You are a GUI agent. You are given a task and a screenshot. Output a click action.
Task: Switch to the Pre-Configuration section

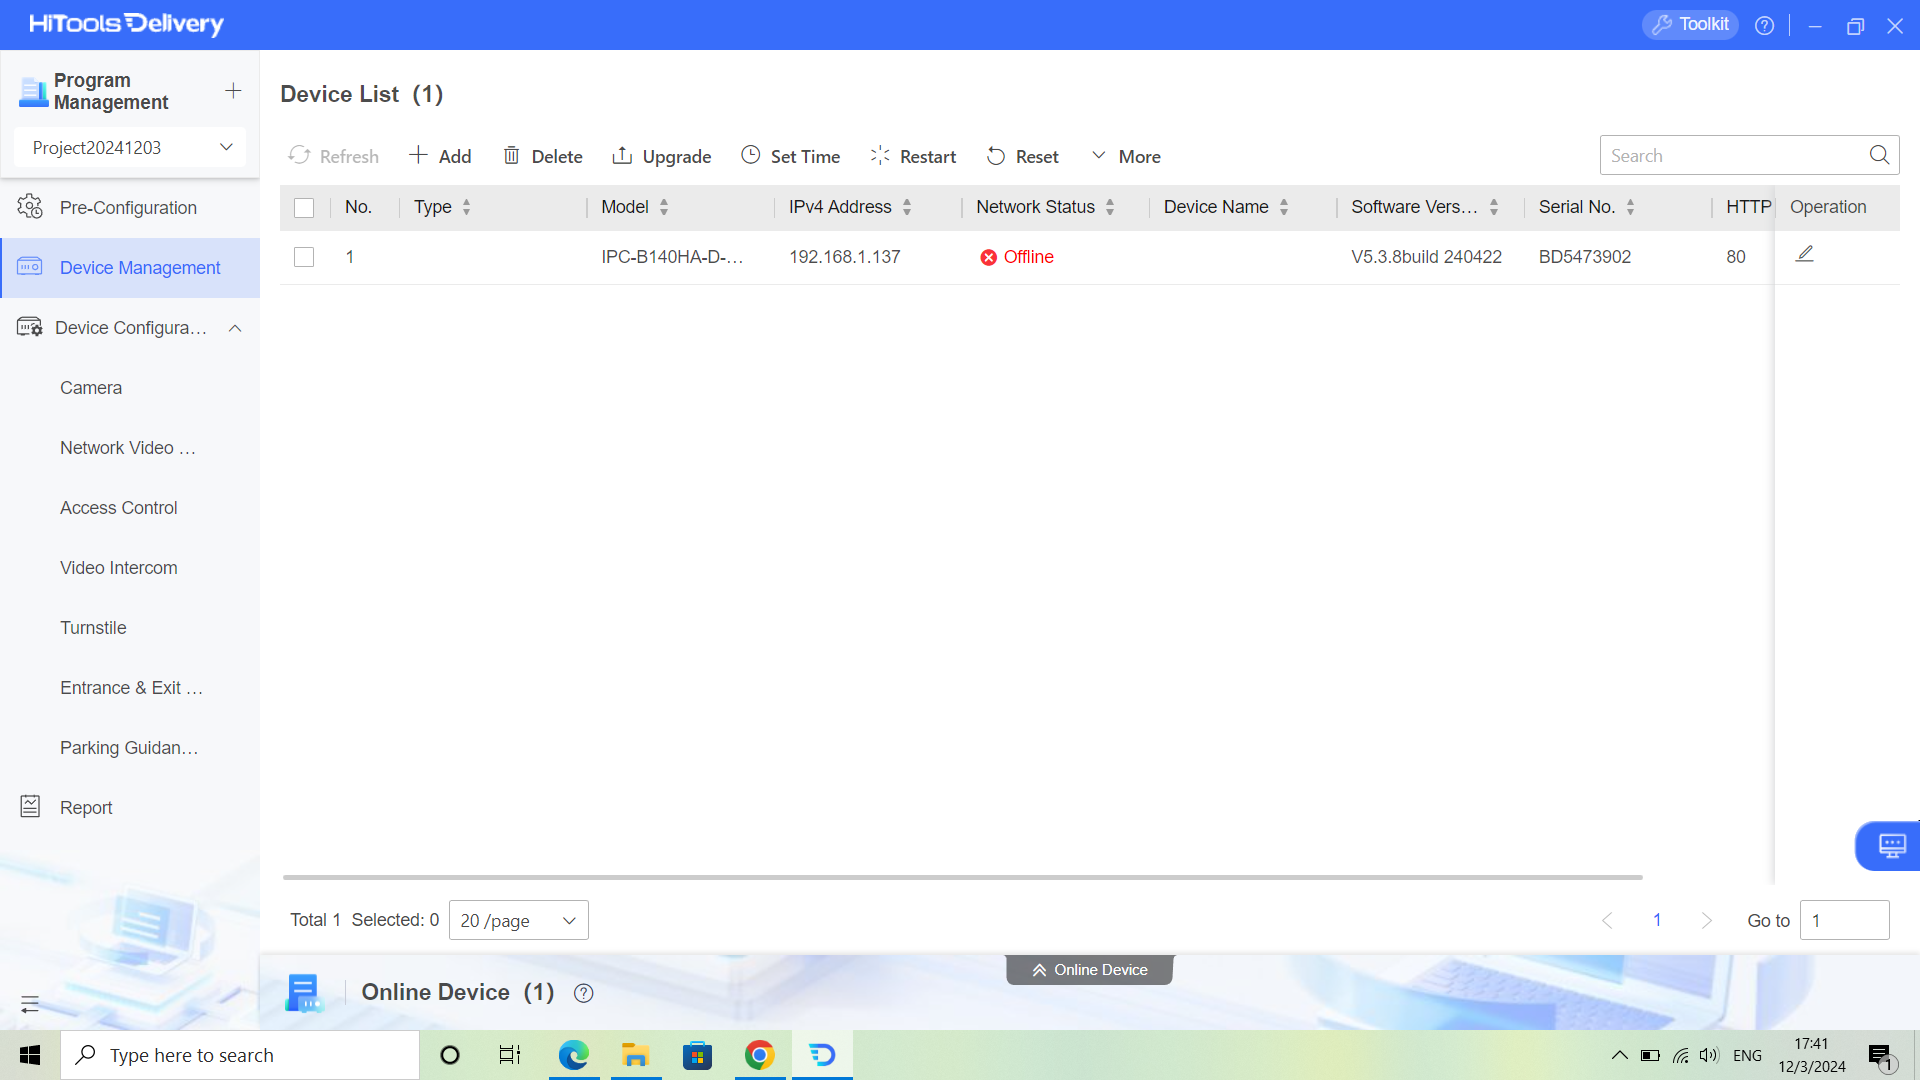128,207
